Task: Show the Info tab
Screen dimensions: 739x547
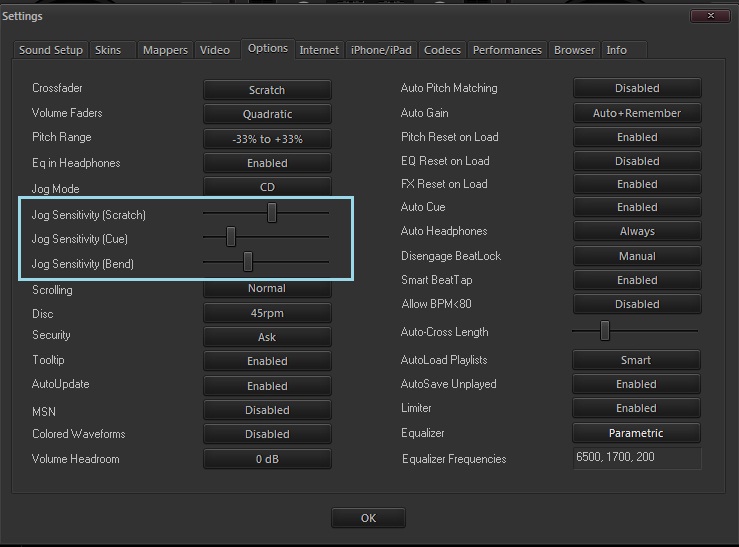Action: click(624, 50)
